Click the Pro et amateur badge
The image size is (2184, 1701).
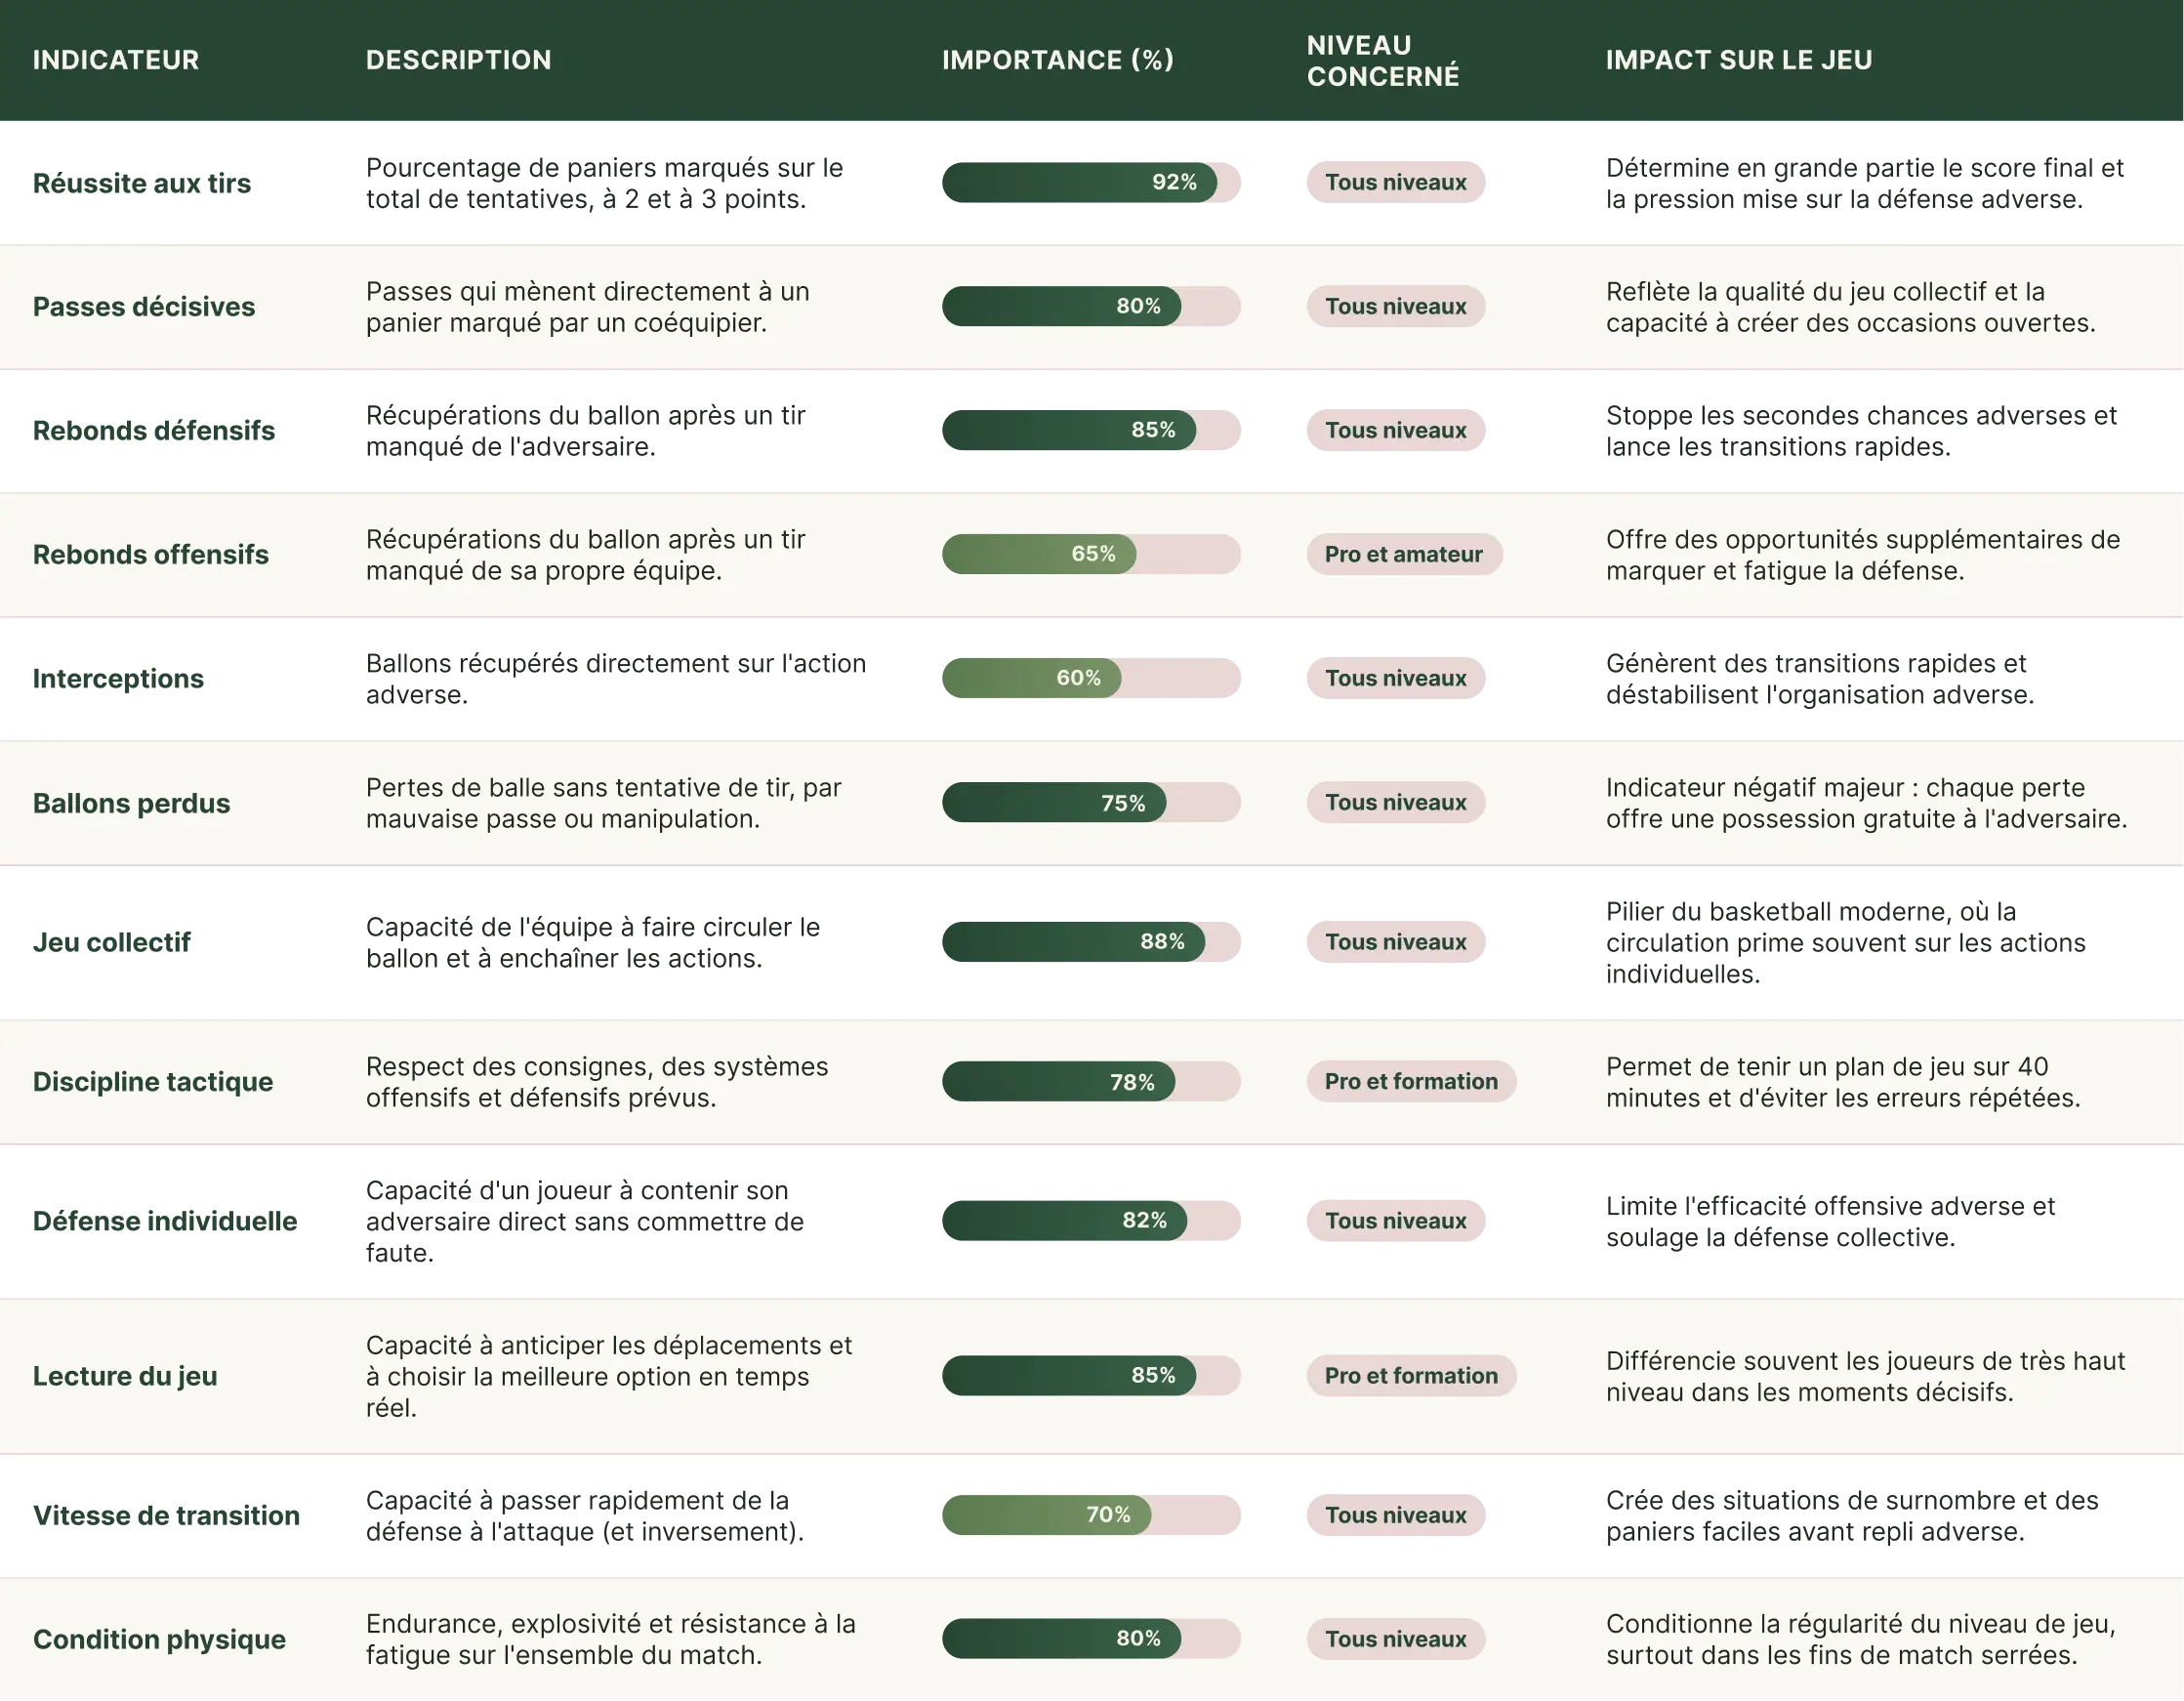(x=1404, y=554)
